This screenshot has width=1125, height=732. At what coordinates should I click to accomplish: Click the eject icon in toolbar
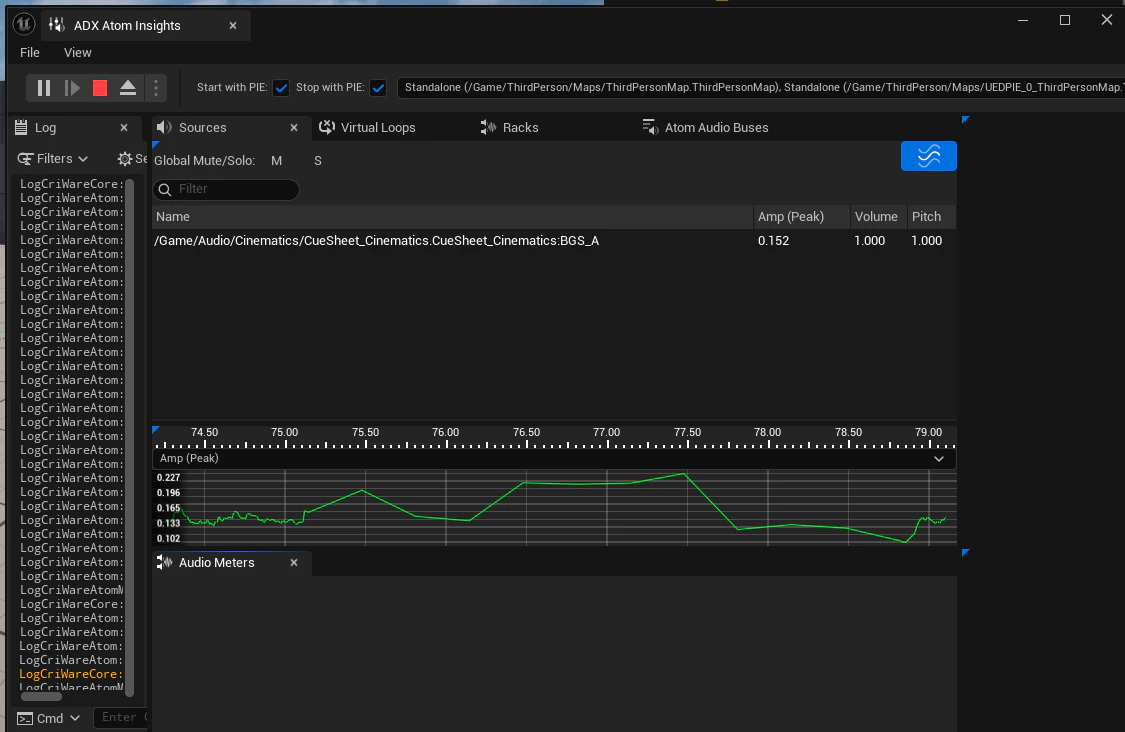pos(128,88)
